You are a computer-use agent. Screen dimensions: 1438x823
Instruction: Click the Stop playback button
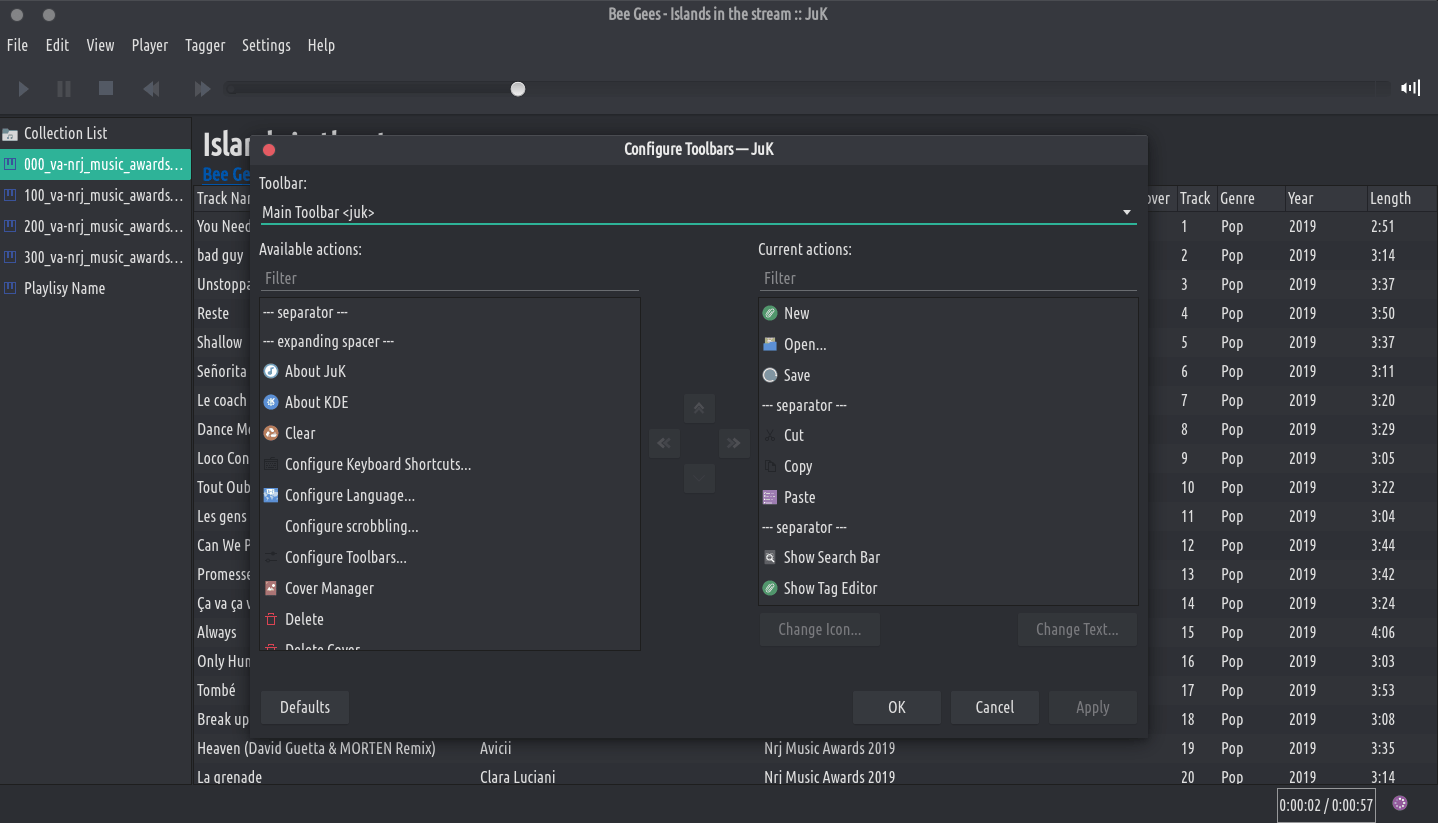pyautogui.click(x=106, y=89)
